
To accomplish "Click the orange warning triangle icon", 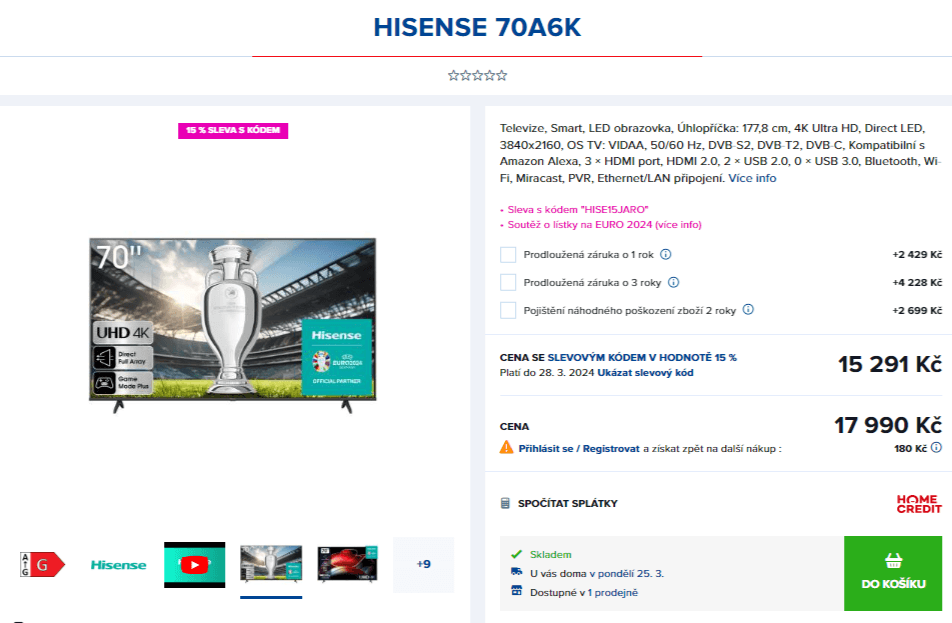I will point(506,448).
